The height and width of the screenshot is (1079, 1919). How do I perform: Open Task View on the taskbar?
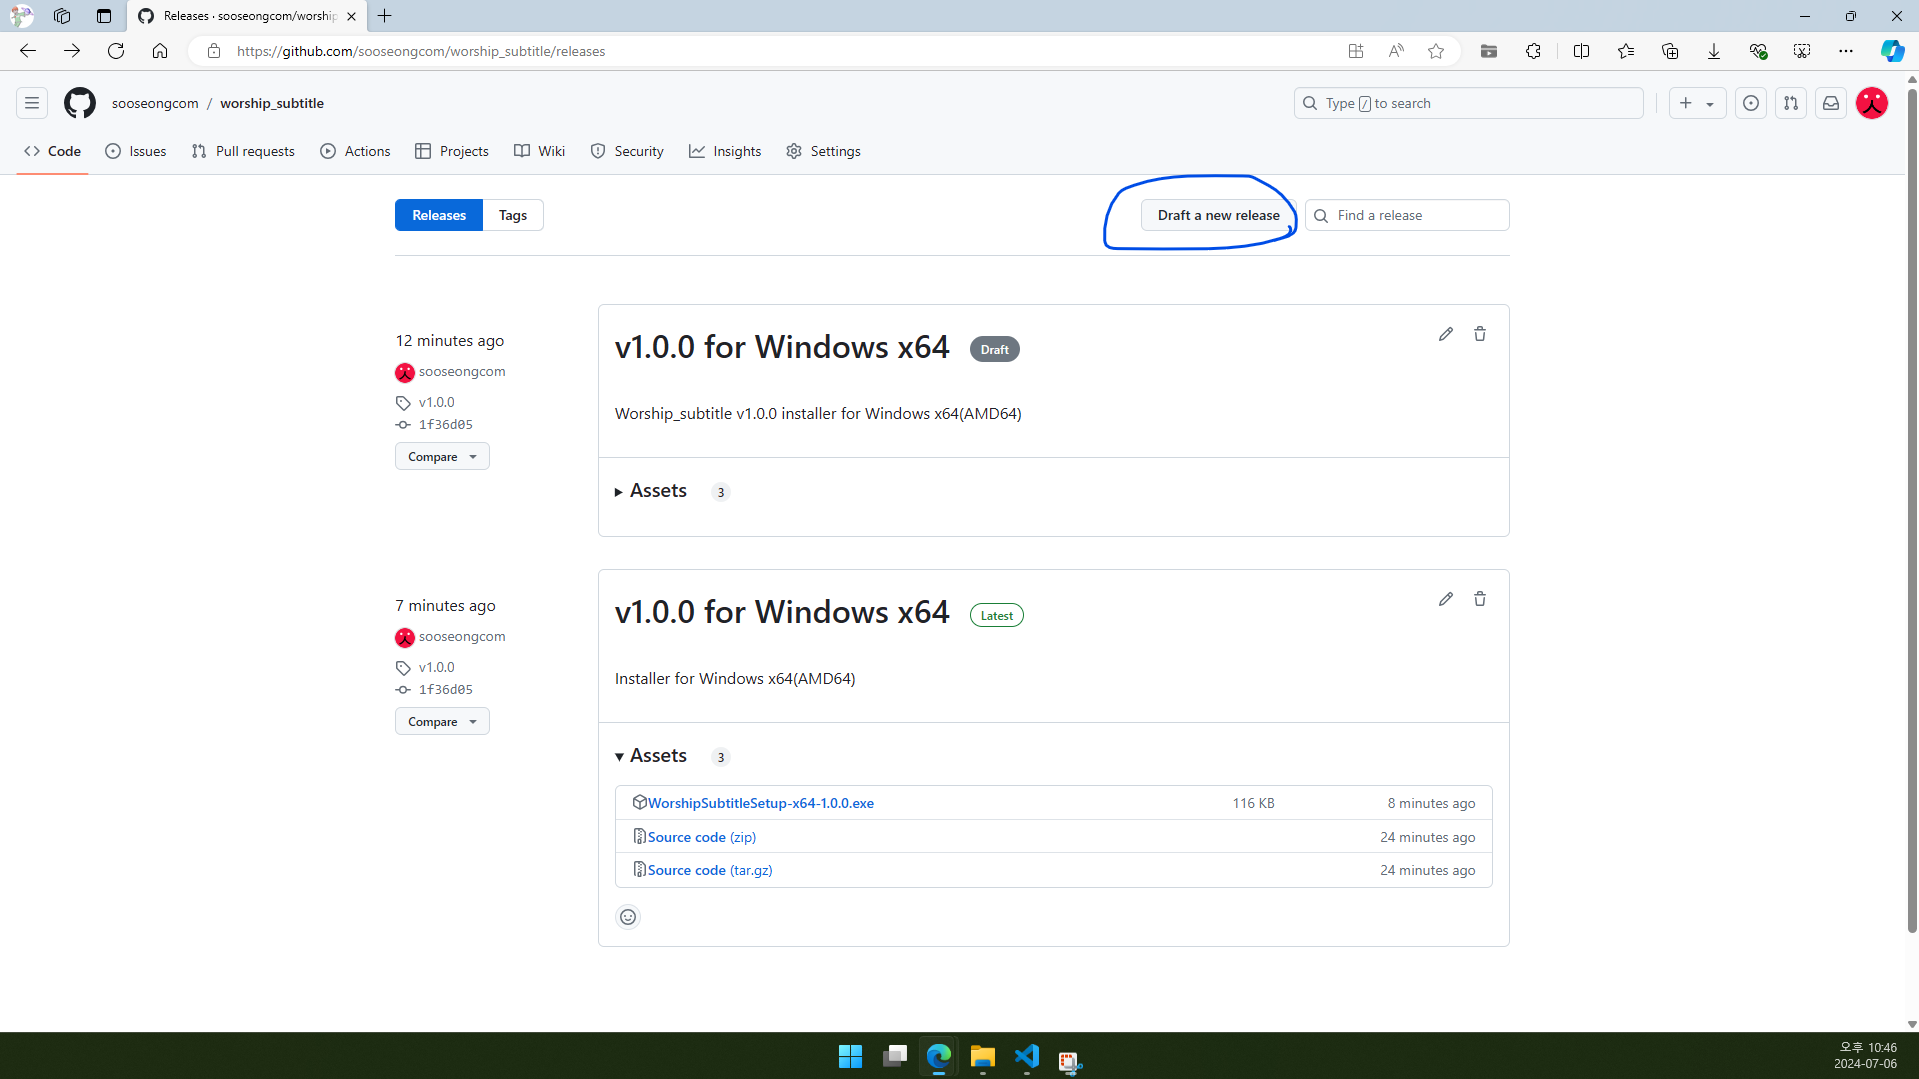[x=895, y=1057]
